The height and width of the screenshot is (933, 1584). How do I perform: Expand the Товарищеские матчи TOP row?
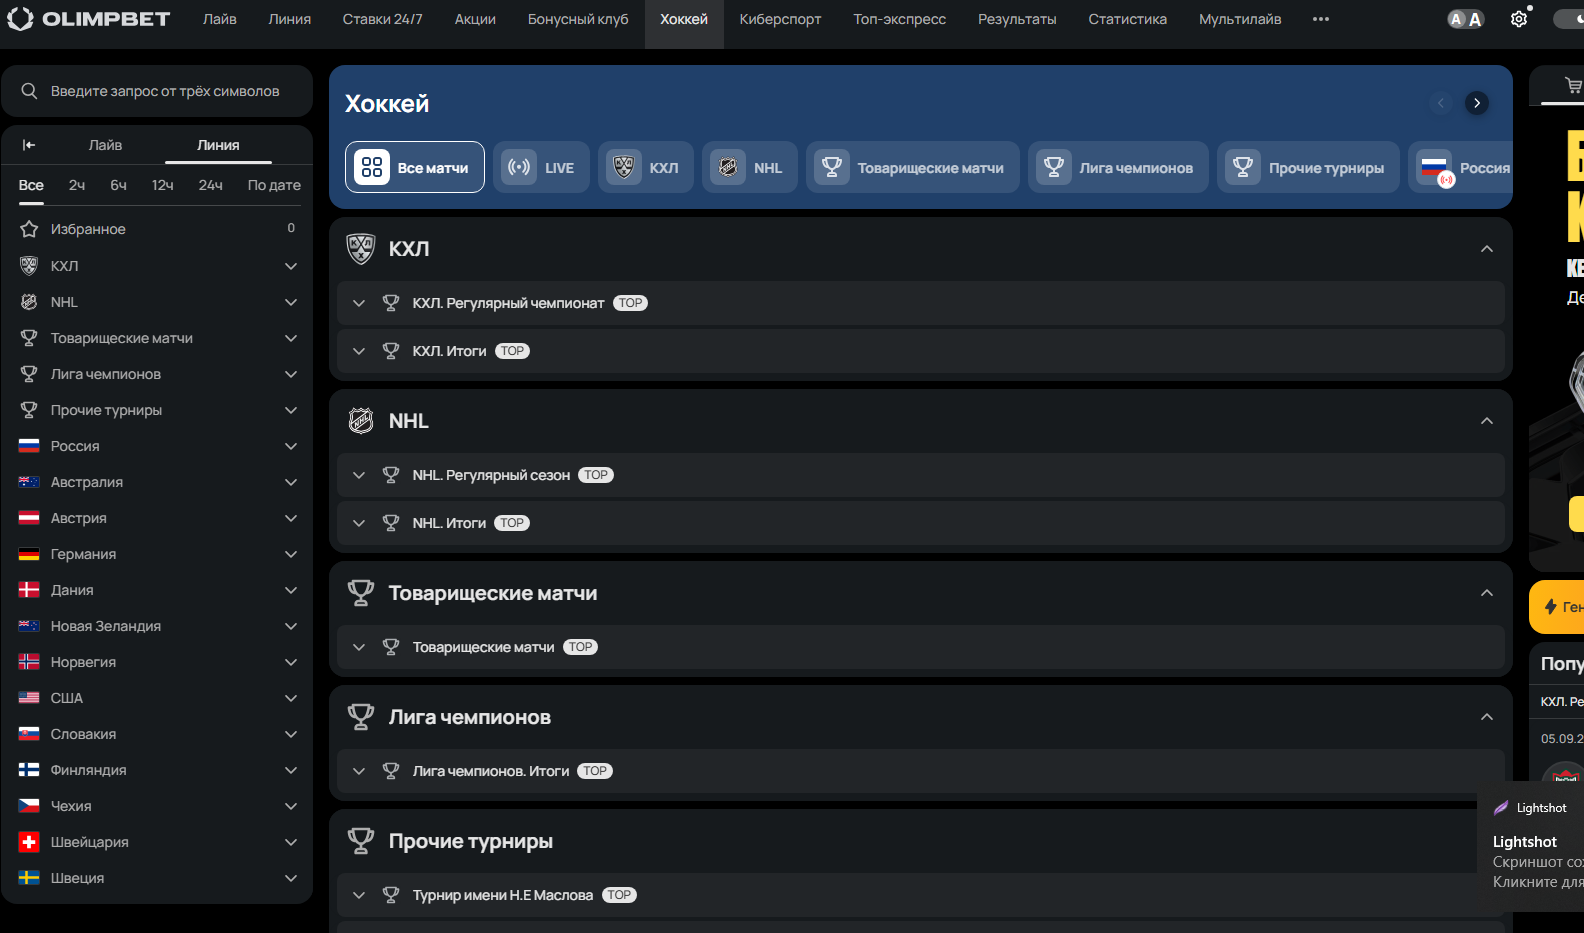(x=920, y=647)
